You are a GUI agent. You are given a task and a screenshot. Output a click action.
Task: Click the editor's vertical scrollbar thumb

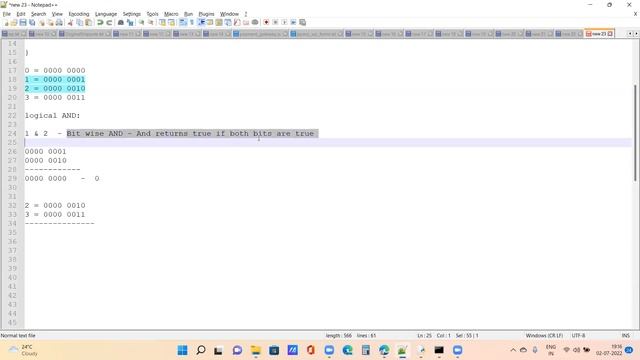click(635, 133)
